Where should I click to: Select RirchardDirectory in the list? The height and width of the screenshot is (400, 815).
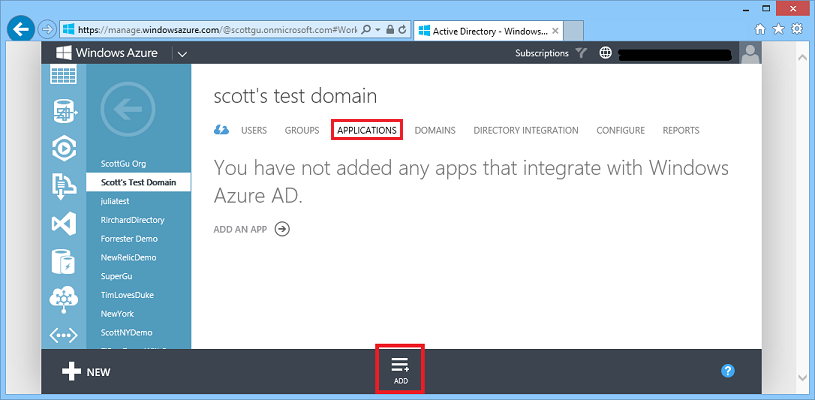point(133,220)
